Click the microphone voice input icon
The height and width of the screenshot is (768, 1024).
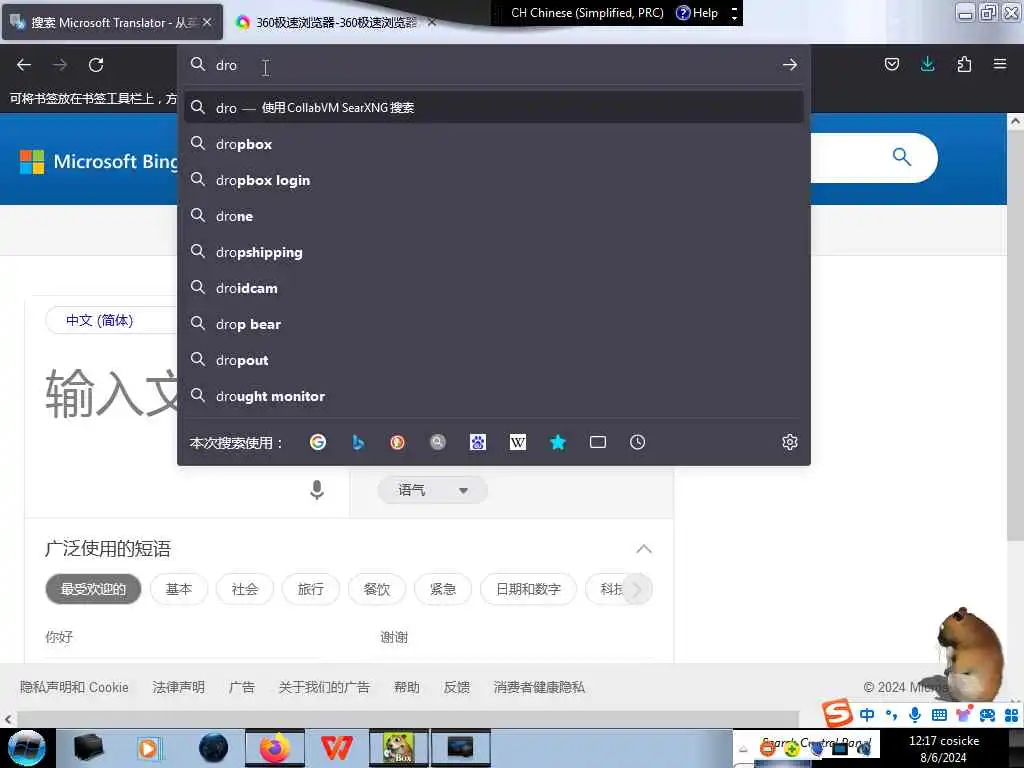coord(317,490)
